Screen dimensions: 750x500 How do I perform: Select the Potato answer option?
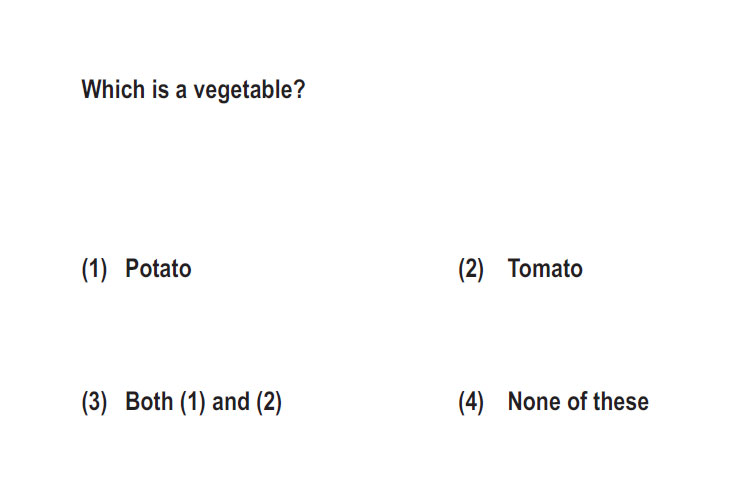(158, 268)
